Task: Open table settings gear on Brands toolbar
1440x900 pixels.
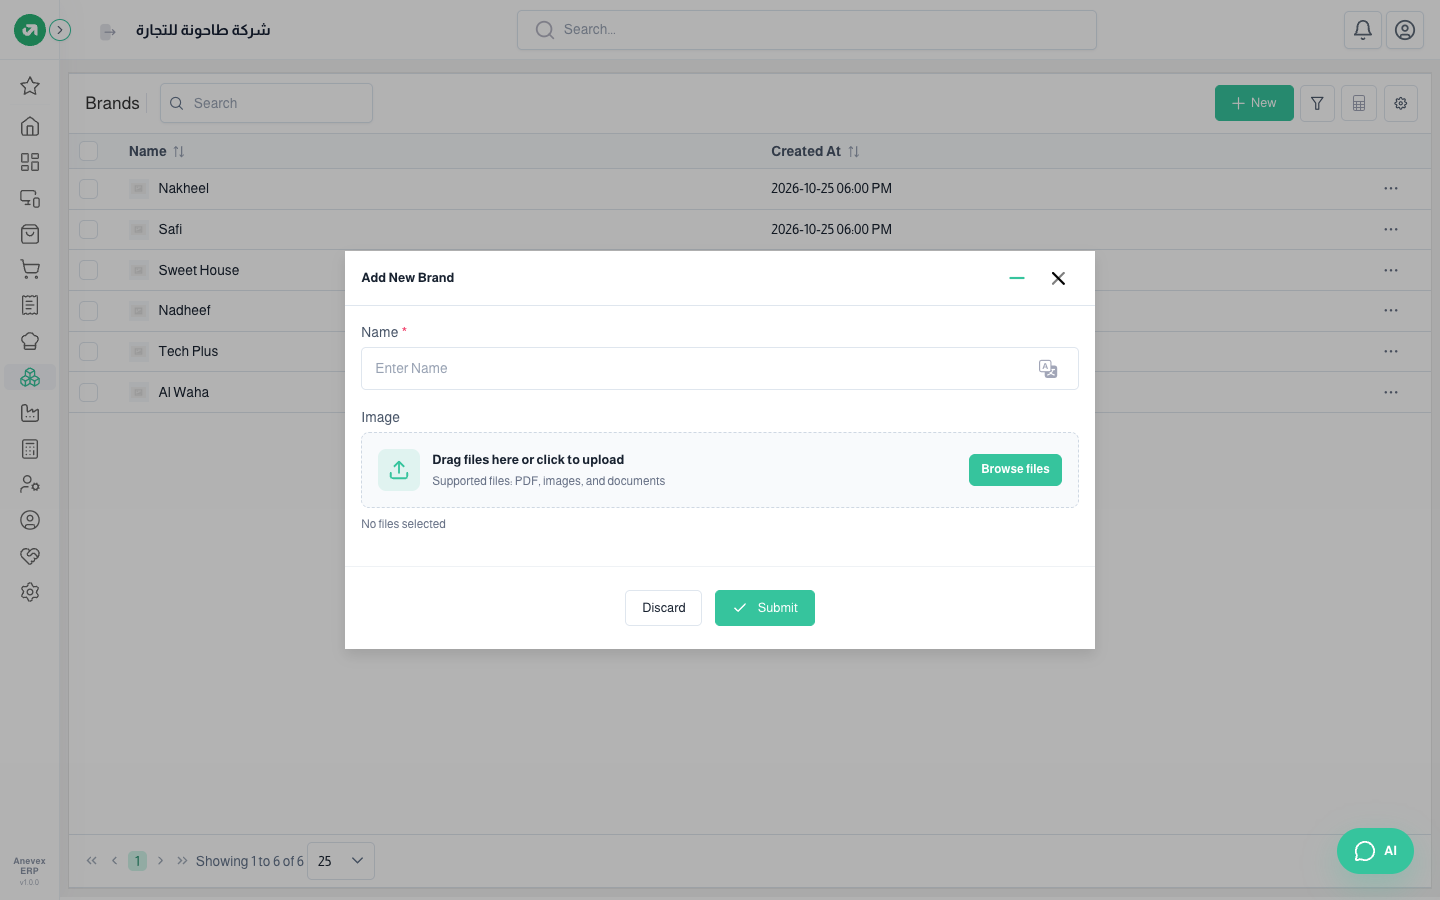Action: click(x=1401, y=103)
